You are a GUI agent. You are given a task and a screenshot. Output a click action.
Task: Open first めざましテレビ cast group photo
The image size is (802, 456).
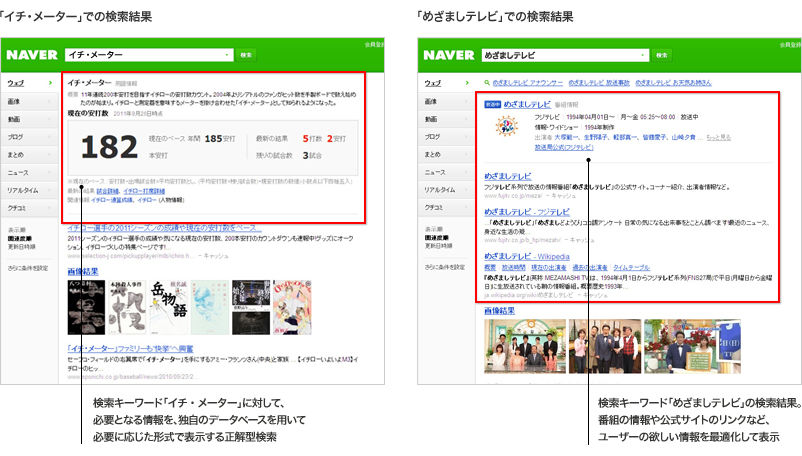(525, 346)
